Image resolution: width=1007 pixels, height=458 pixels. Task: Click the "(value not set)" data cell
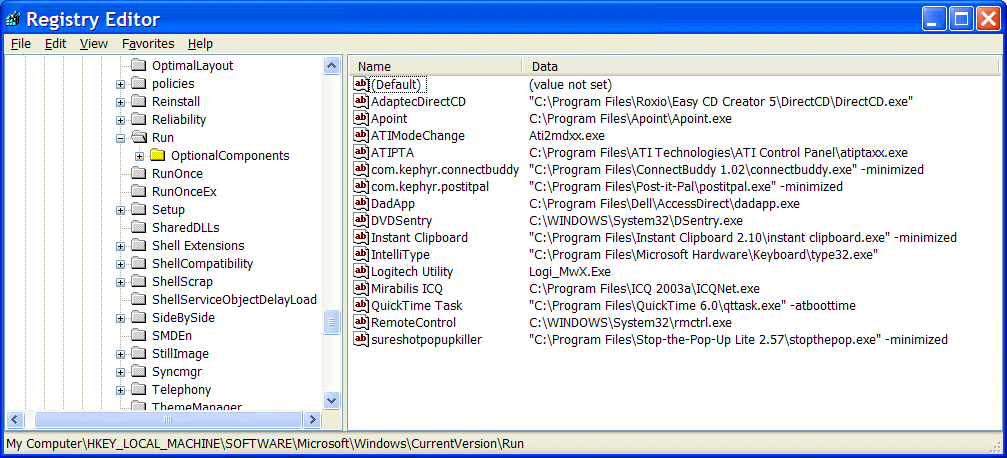tap(570, 84)
